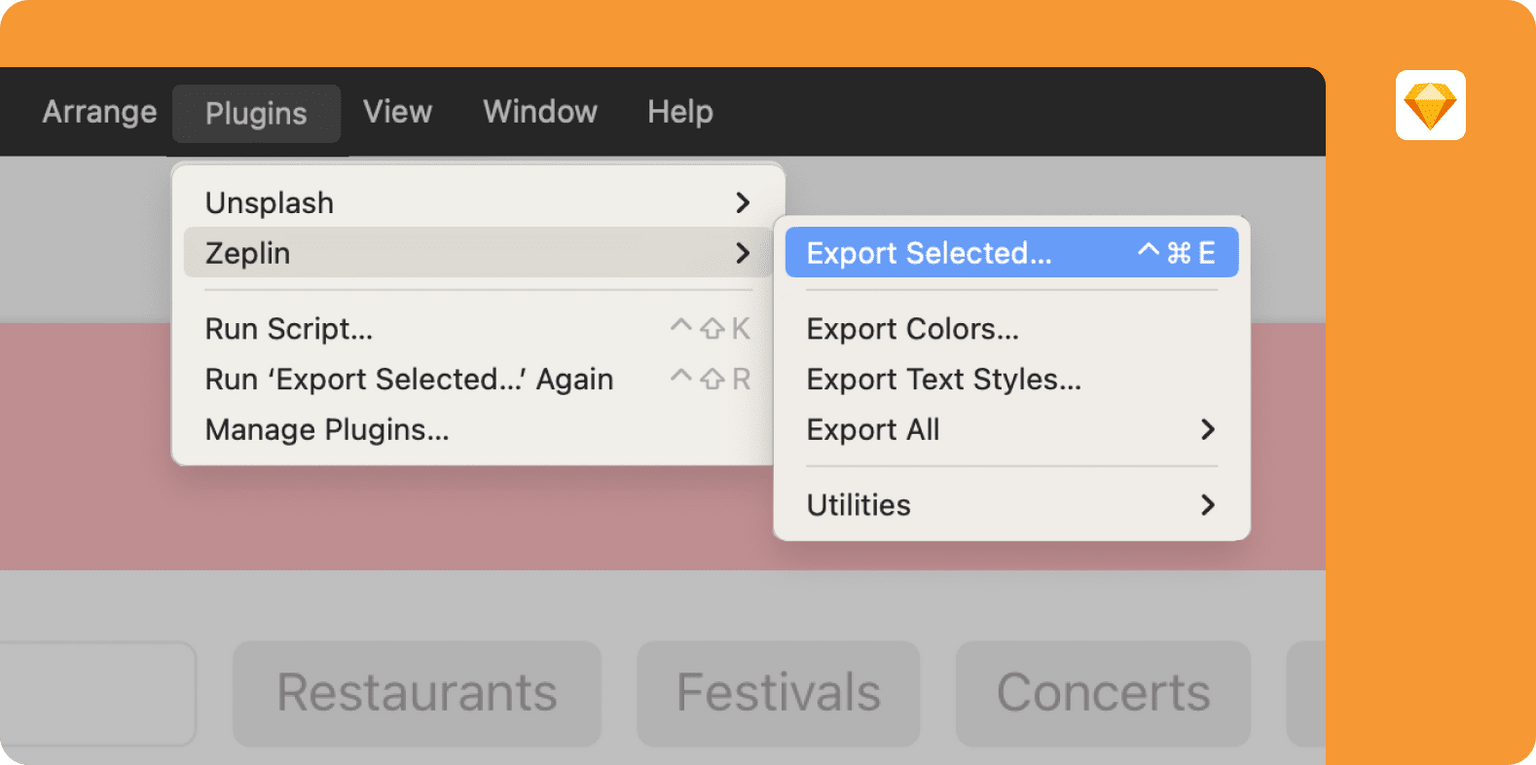
Task: Open the Window menu
Action: pos(540,112)
